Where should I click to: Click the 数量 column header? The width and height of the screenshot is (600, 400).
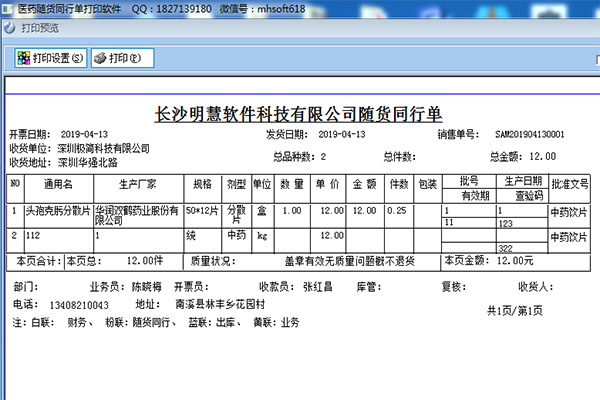292,184
